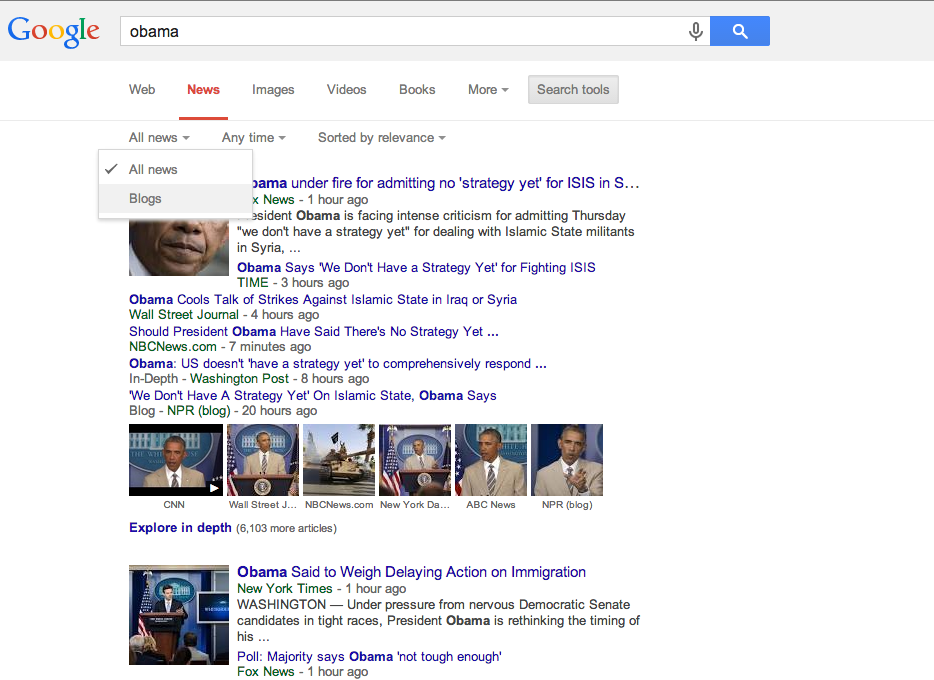Screen dimensions: 934x680
Task: Click the NPR (blog) thumbnail
Action: [x=567, y=460]
